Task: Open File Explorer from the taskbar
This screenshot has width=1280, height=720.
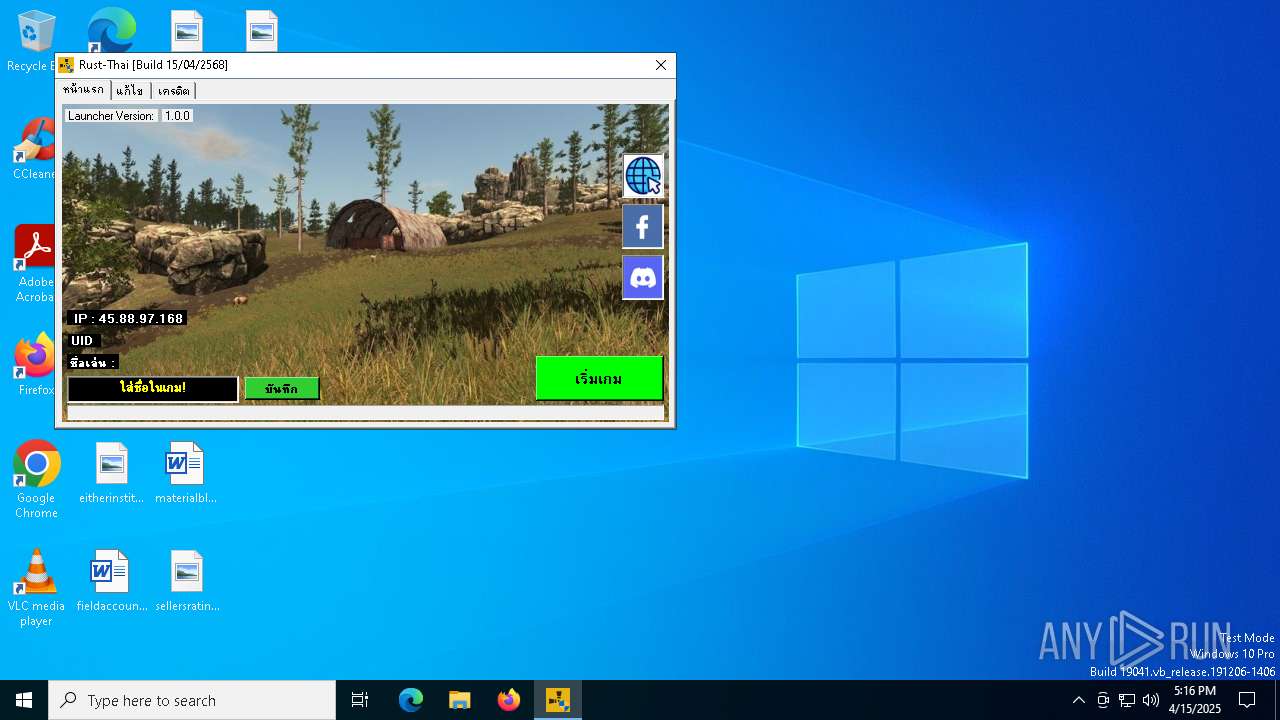Action: coord(460,700)
